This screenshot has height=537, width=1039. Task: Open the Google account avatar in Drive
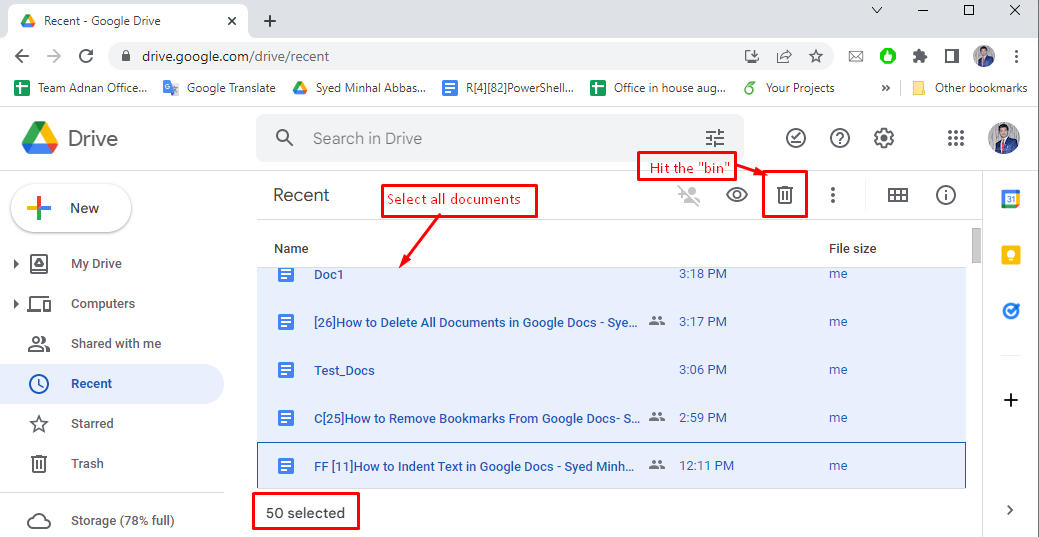tap(1003, 138)
